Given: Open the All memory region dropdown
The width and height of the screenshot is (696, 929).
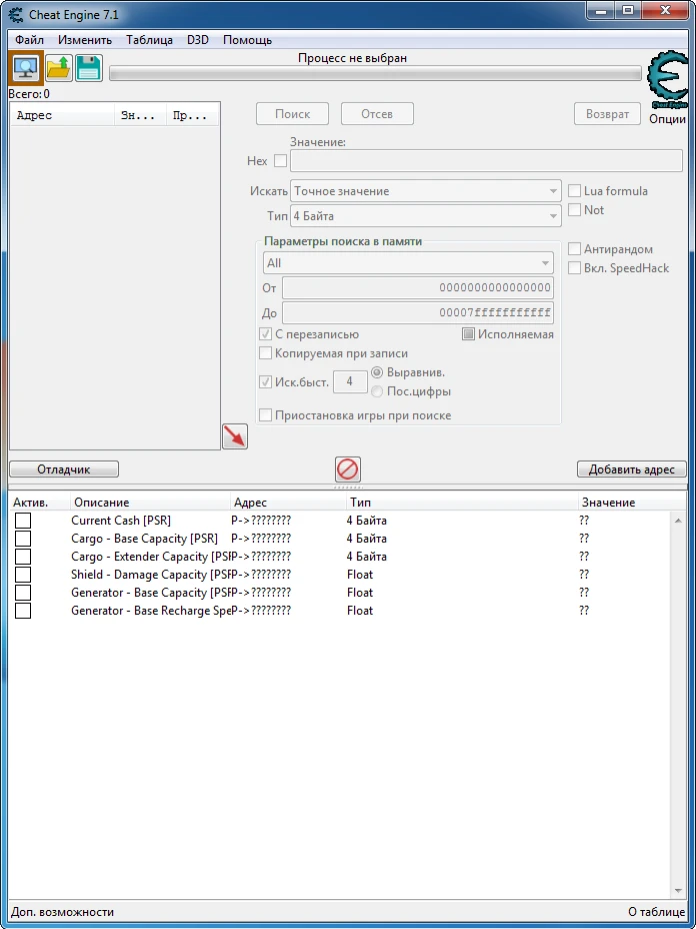Looking at the screenshot, I should click(x=408, y=262).
